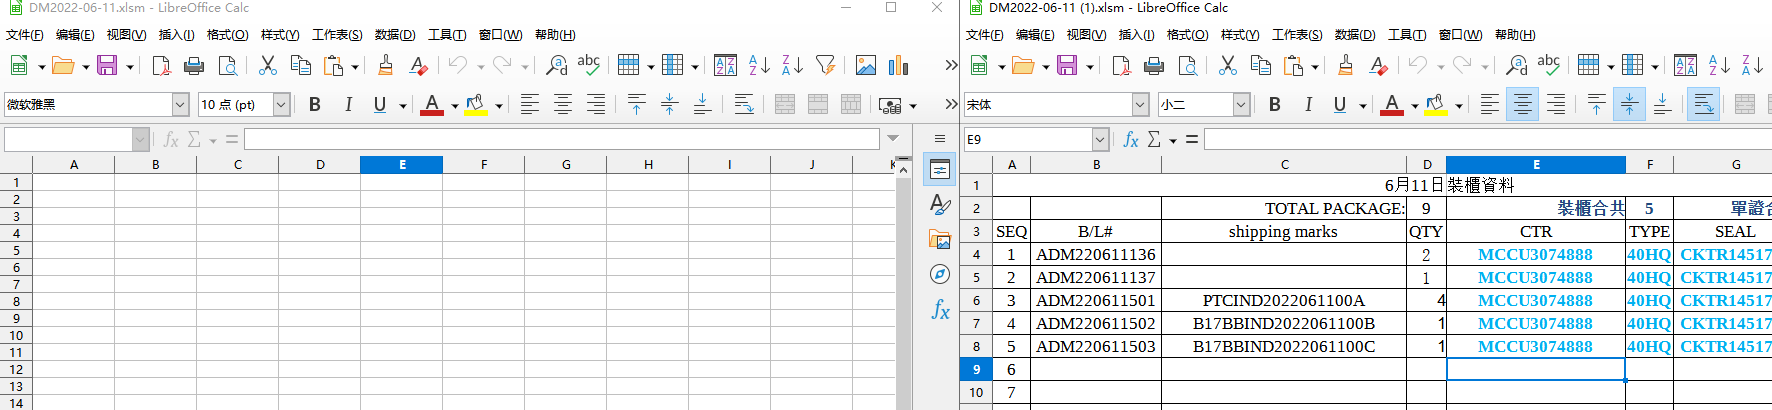Screen dimensions: 1772x410
Task: Open AutoFilter in the left window
Action: tap(825, 66)
